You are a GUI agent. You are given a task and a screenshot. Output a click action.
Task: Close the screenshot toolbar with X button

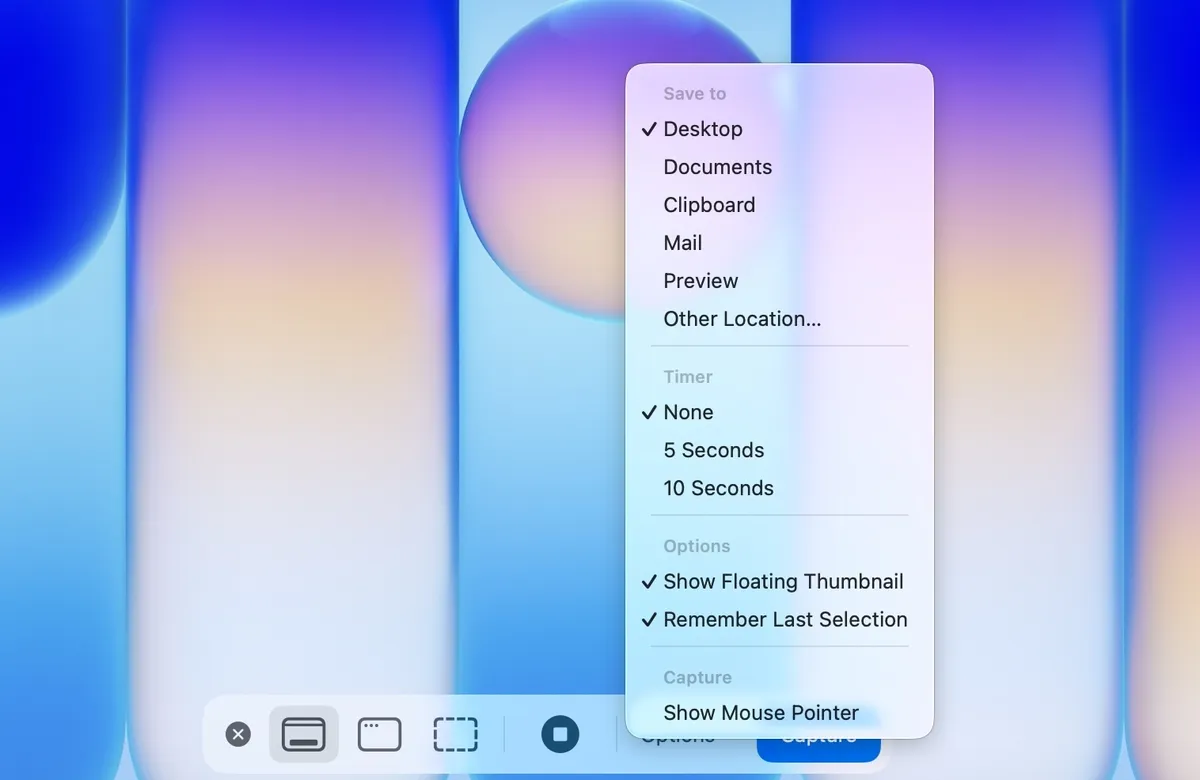pos(238,735)
